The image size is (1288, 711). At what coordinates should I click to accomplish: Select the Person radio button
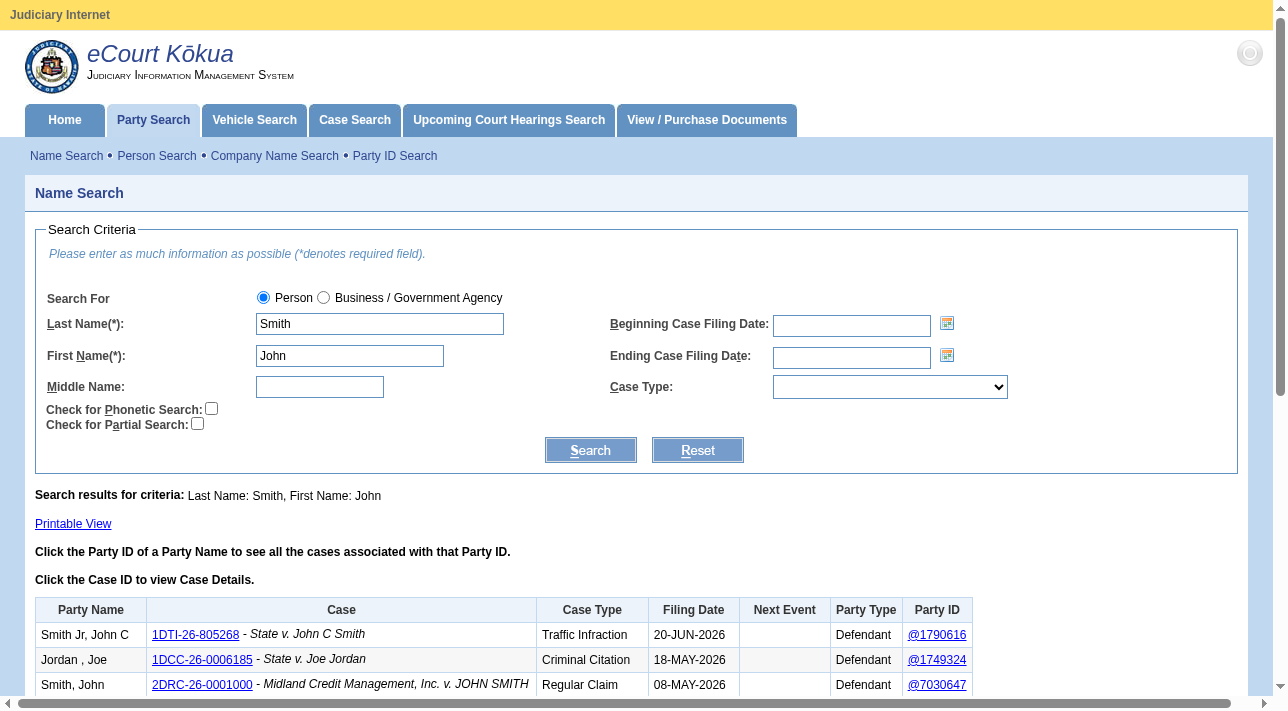coord(264,298)
